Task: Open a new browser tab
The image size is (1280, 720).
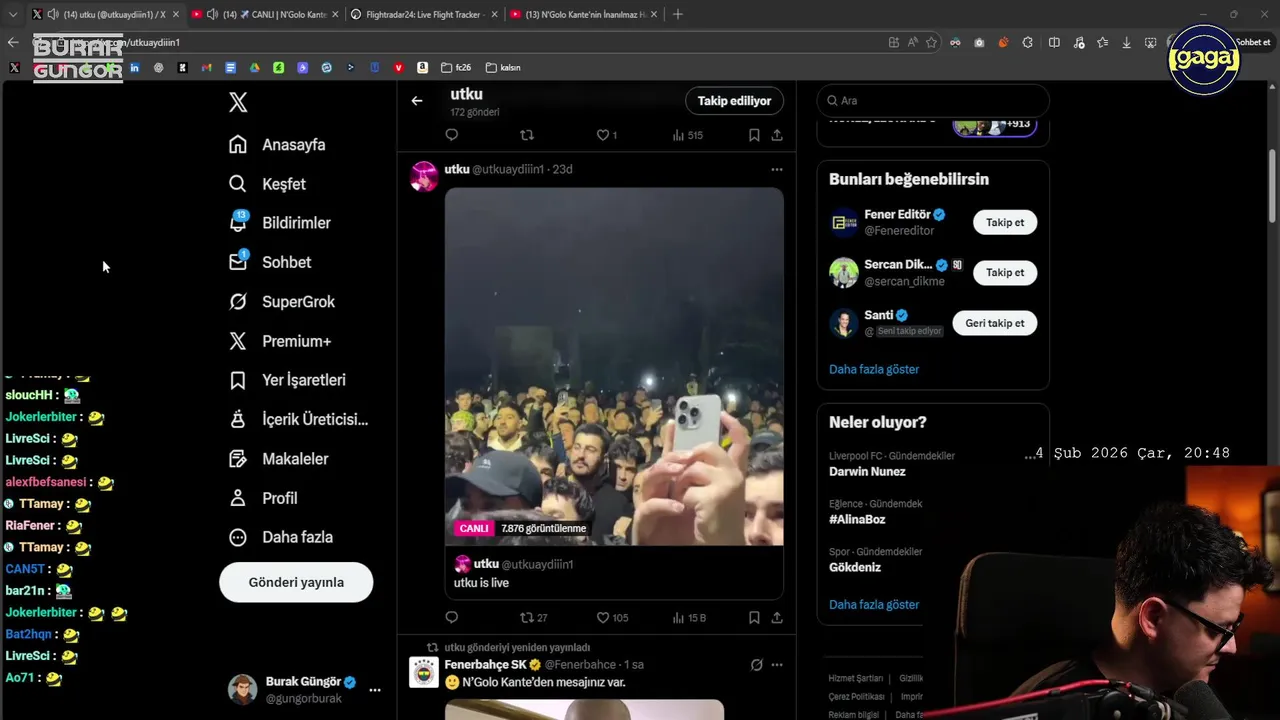Action: (x=678, y=14)
